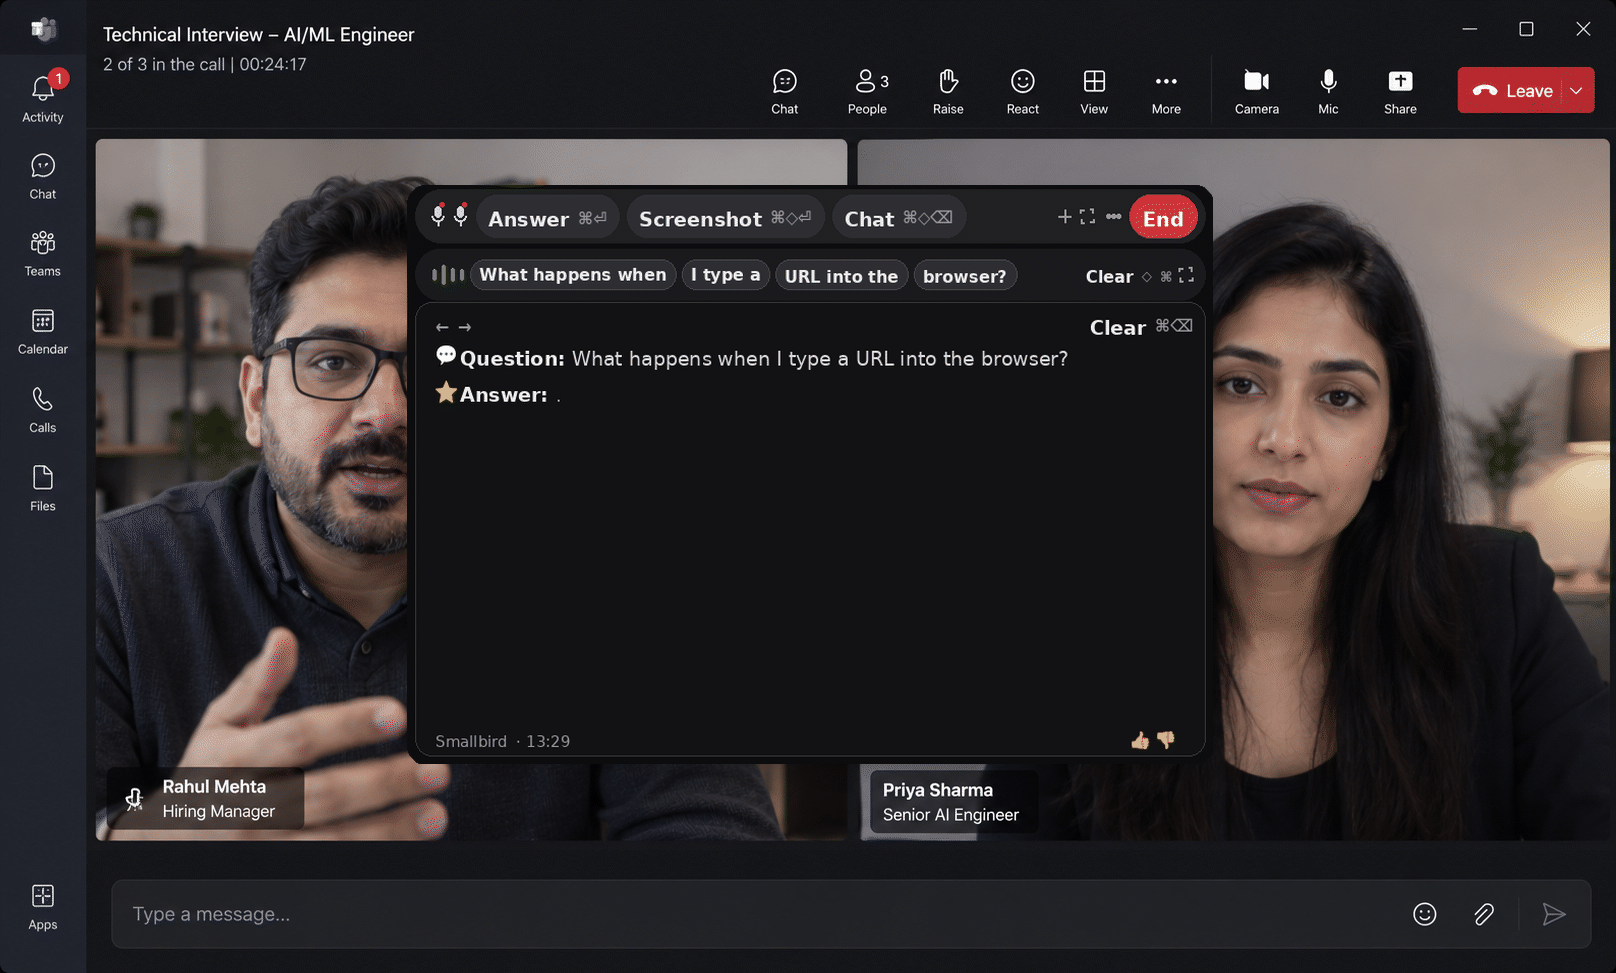
Task: Open the Apps launcher in sidebar
Action: click(43, 907)
